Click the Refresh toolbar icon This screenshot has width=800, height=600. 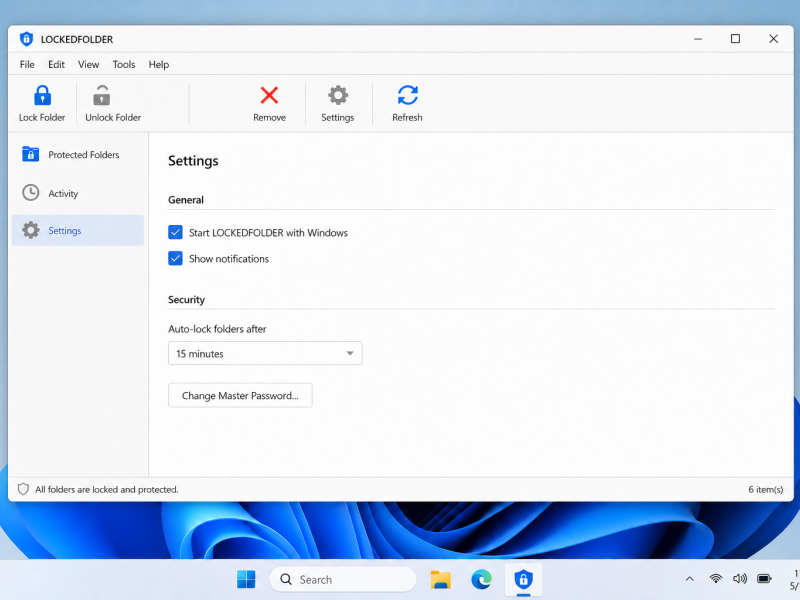[x=407, y=95]
